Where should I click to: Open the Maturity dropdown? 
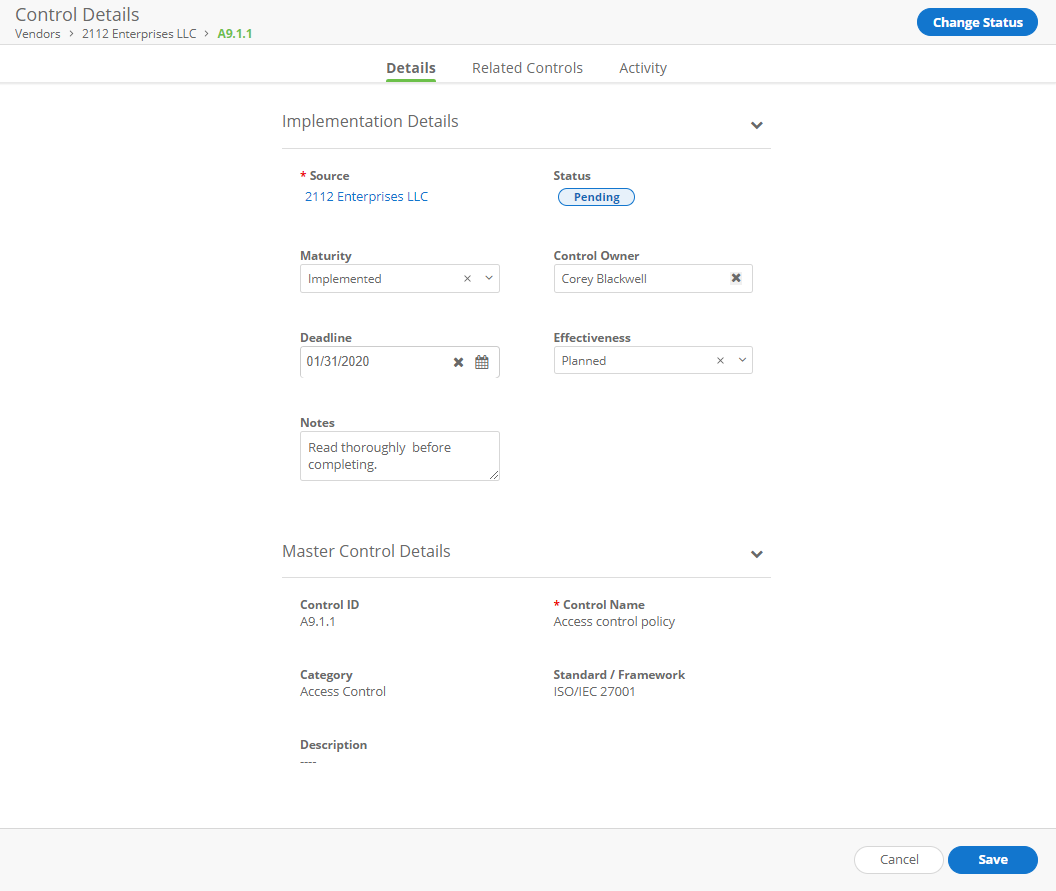coord(489,278)
